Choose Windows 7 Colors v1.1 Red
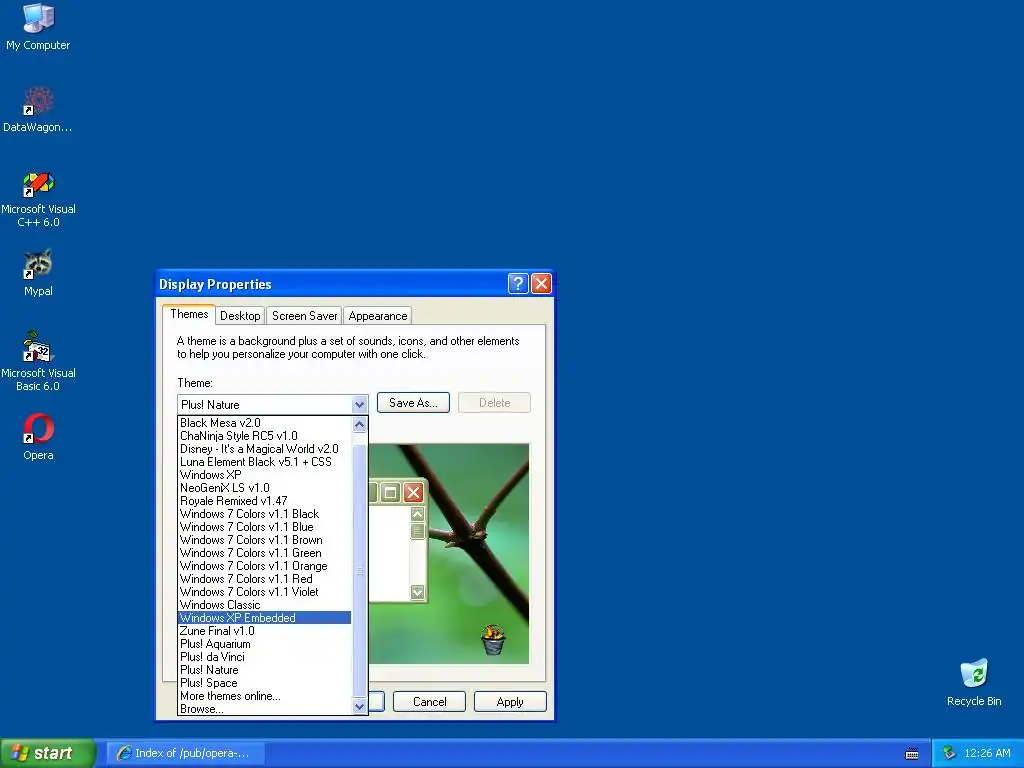Screen dimensions: 1024x768 [x=264, y=579]
